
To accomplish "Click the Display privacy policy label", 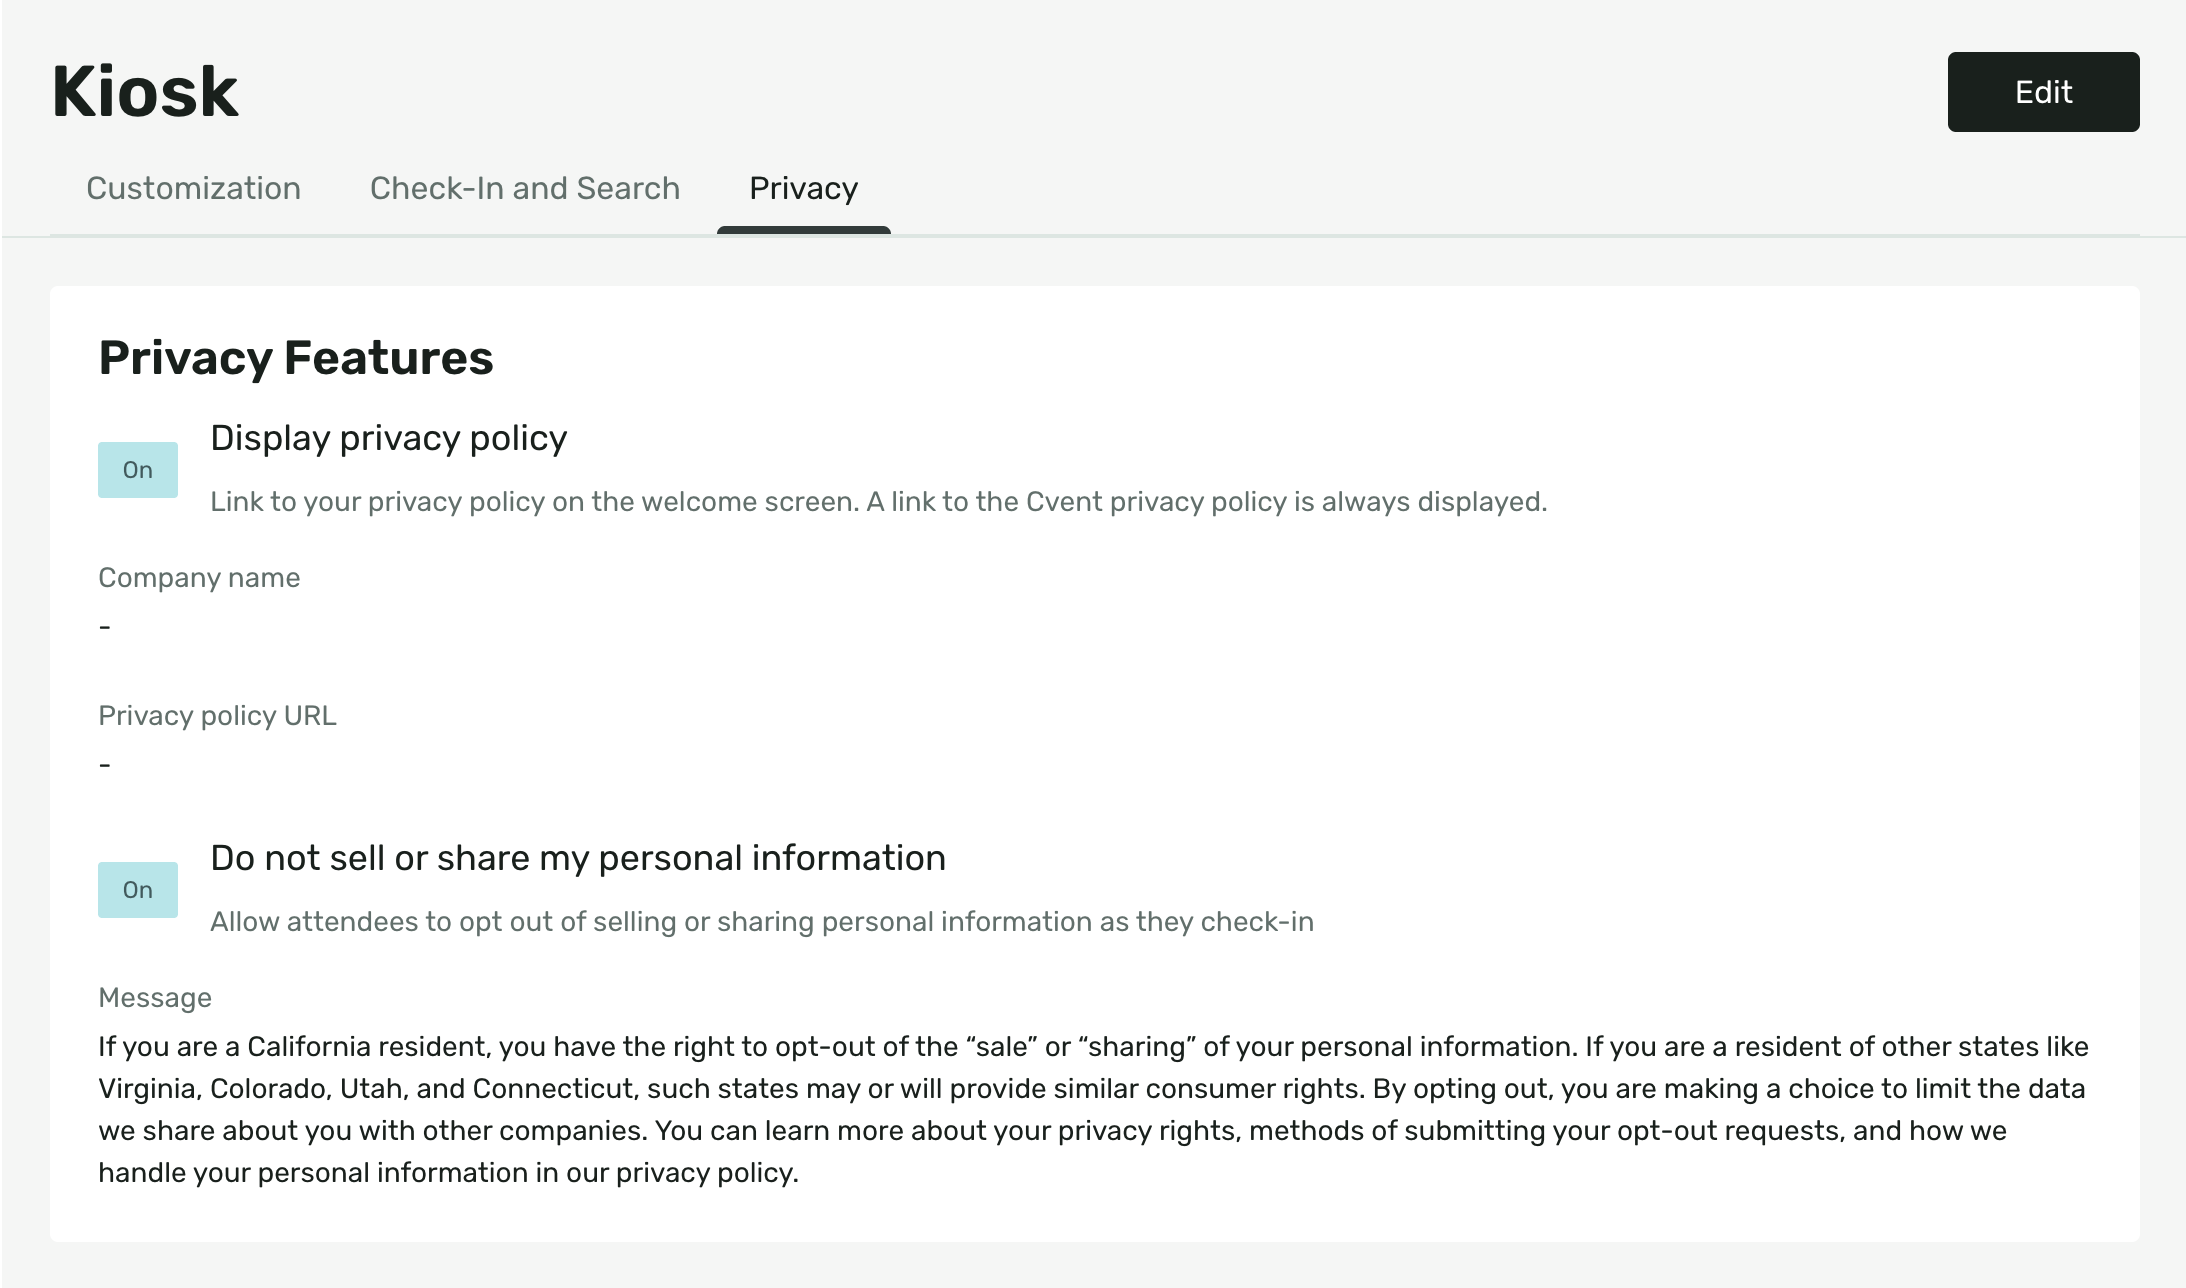I will (x=389, y=438).
